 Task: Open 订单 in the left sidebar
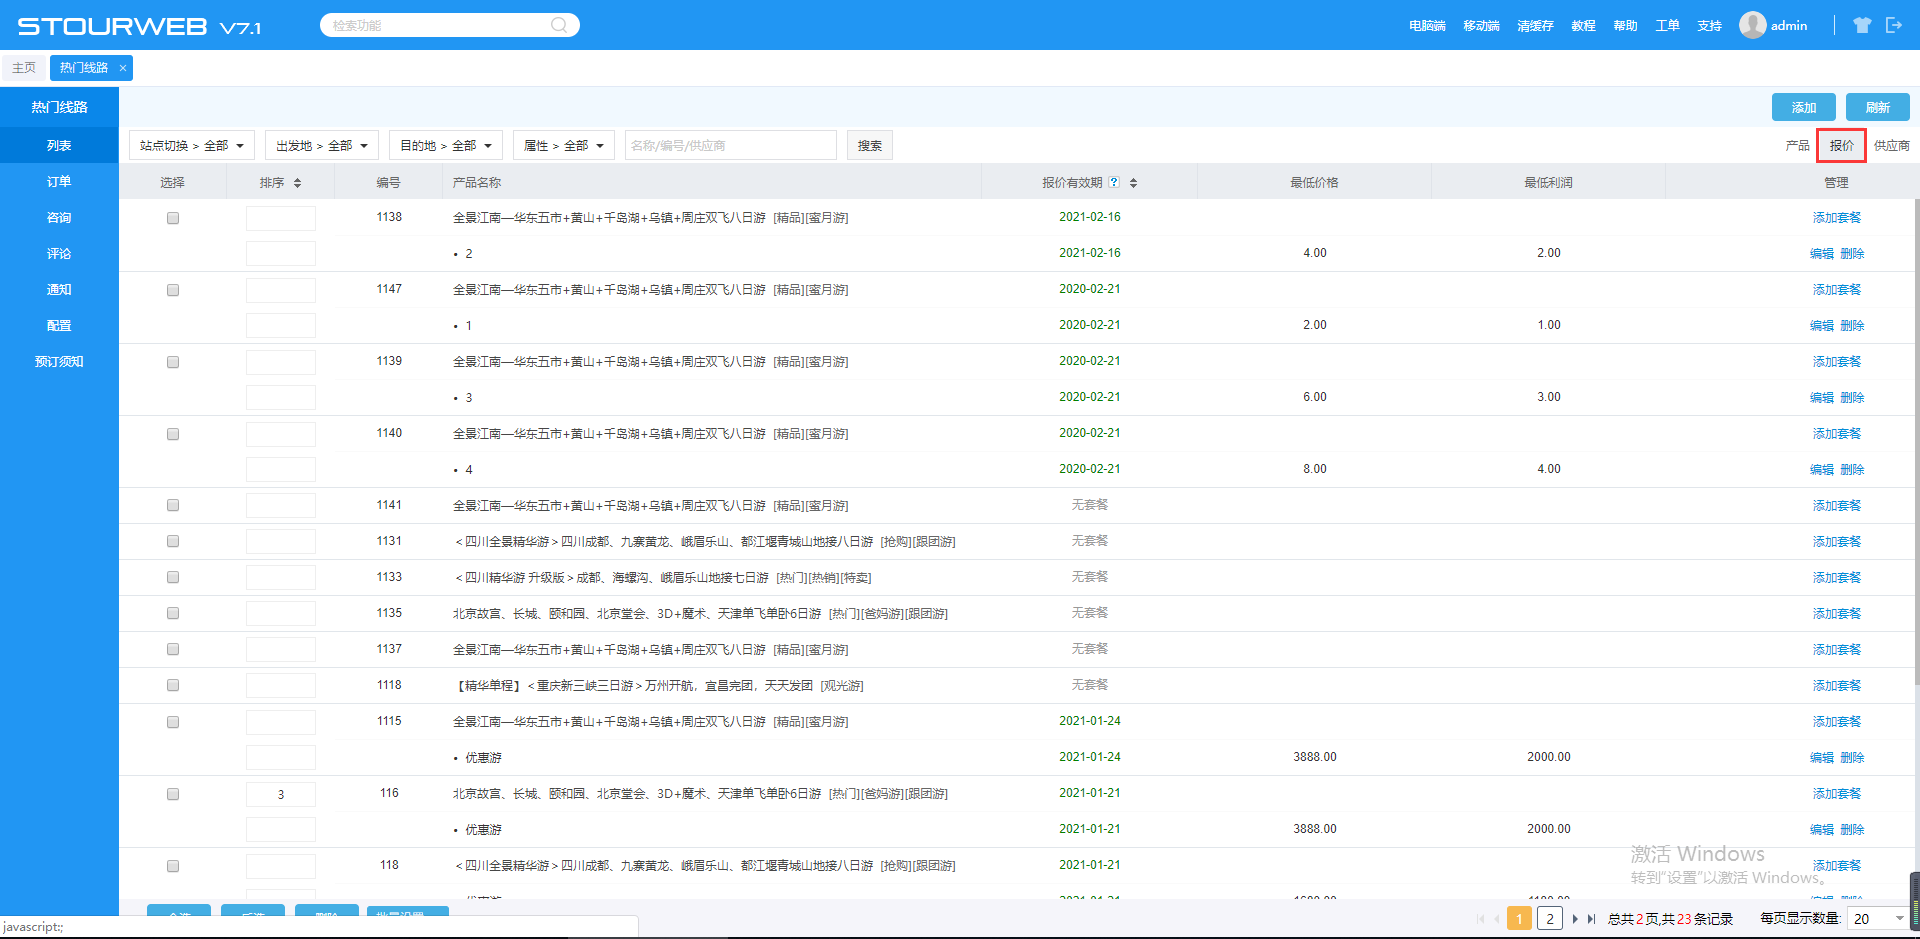click(x=59, y=181)
